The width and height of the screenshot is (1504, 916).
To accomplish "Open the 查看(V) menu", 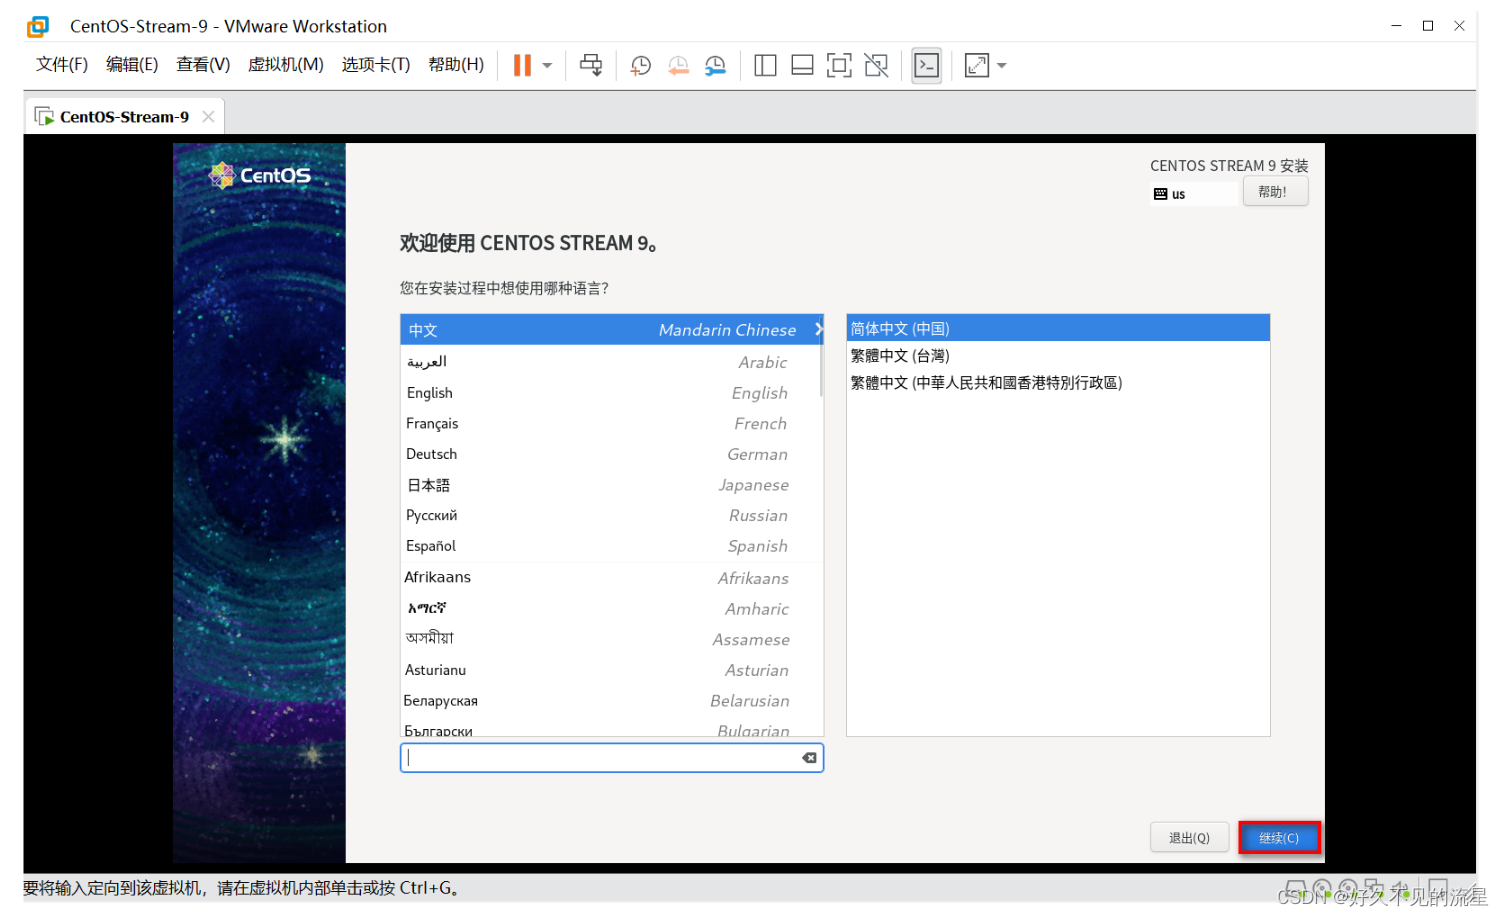I will [x=203, y=65].
